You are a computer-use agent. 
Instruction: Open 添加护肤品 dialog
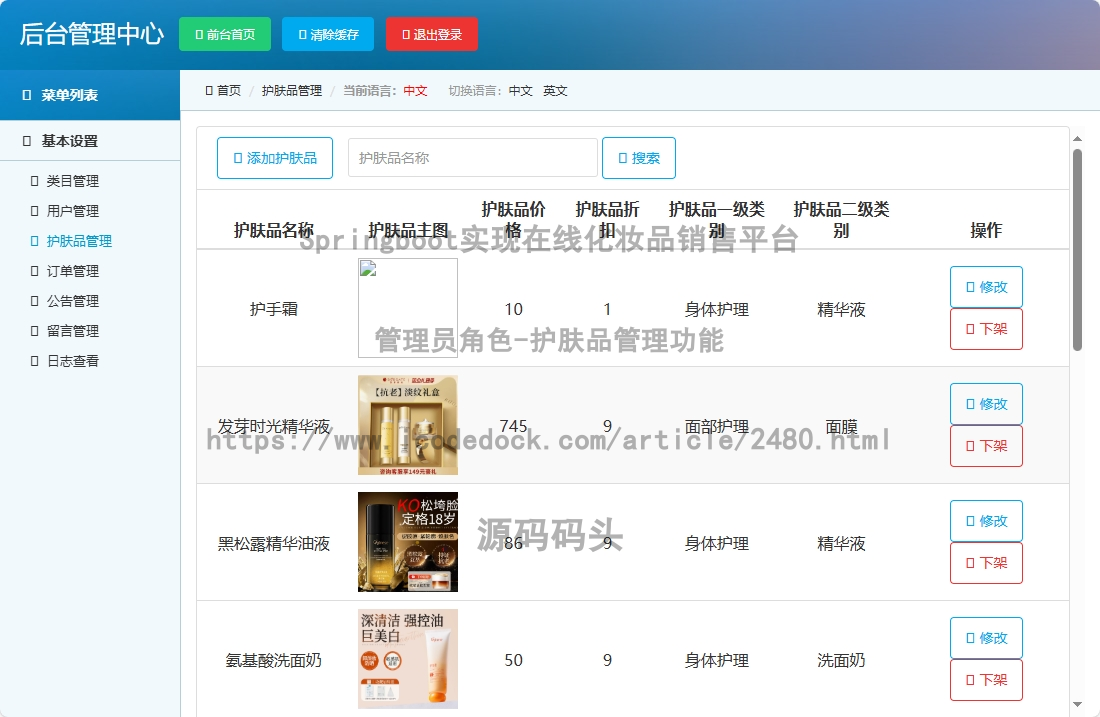click(x=275, y=158)
